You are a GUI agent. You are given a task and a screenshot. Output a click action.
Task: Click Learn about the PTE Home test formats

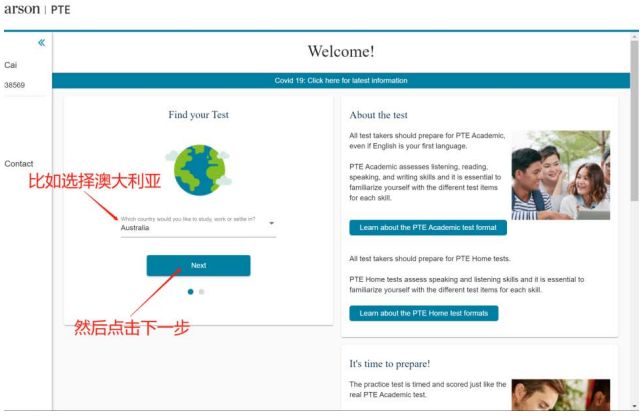[x=424, y=313]
